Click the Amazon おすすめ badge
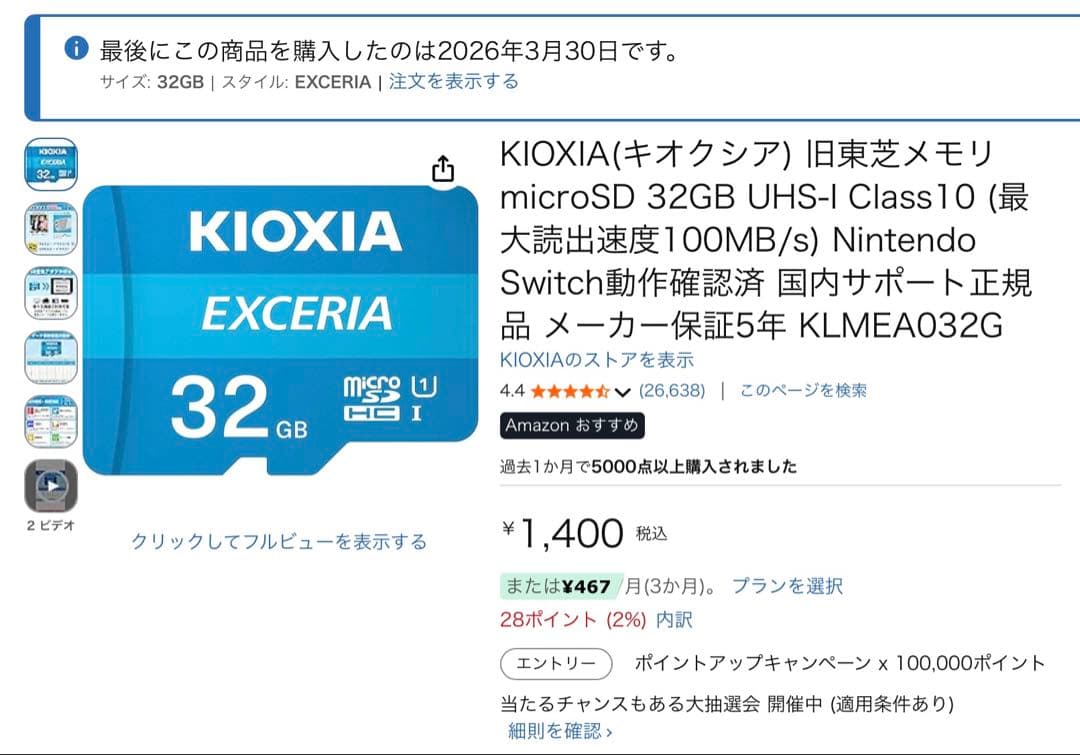The height and width of the screenshot is (755, 1080). click(571, 424)
